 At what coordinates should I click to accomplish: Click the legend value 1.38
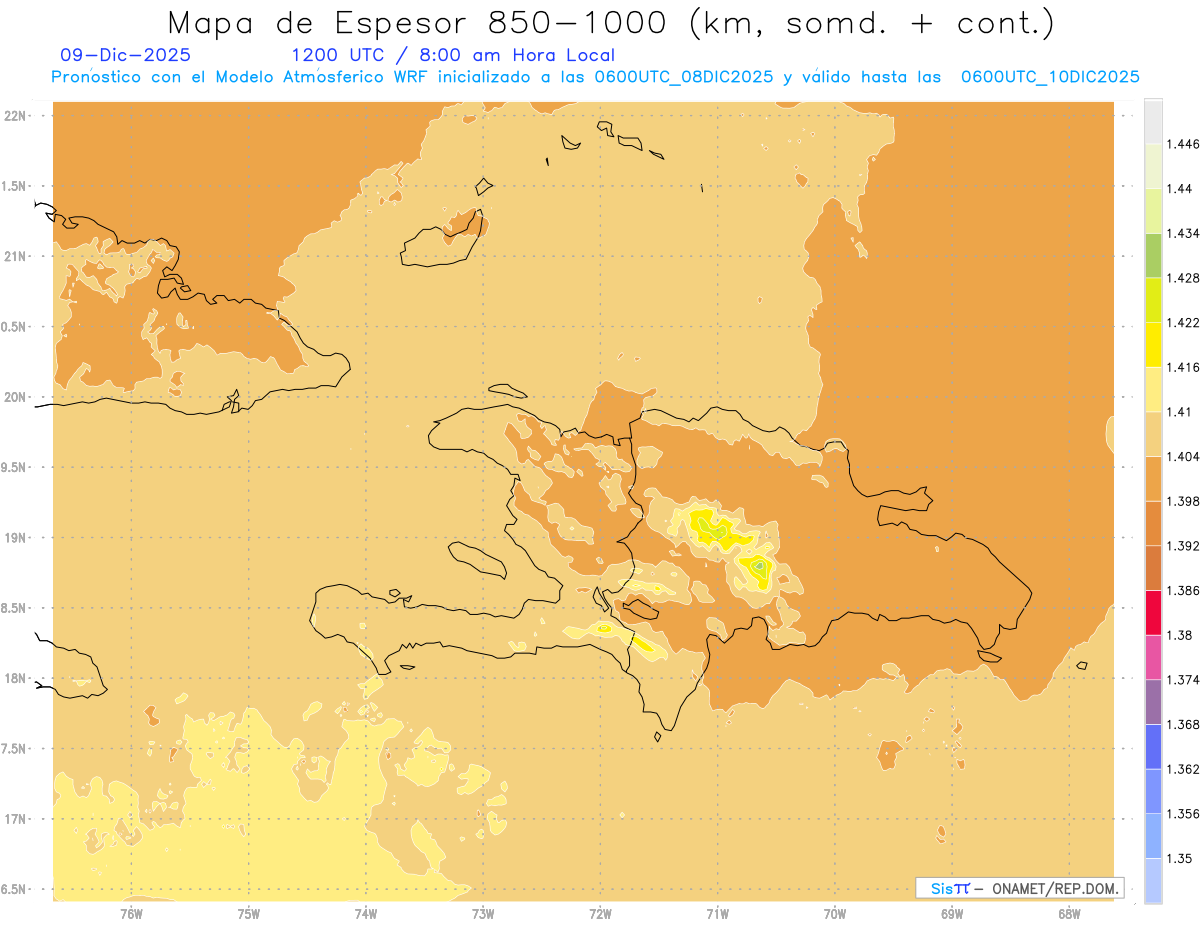[x=1180, y=635]
